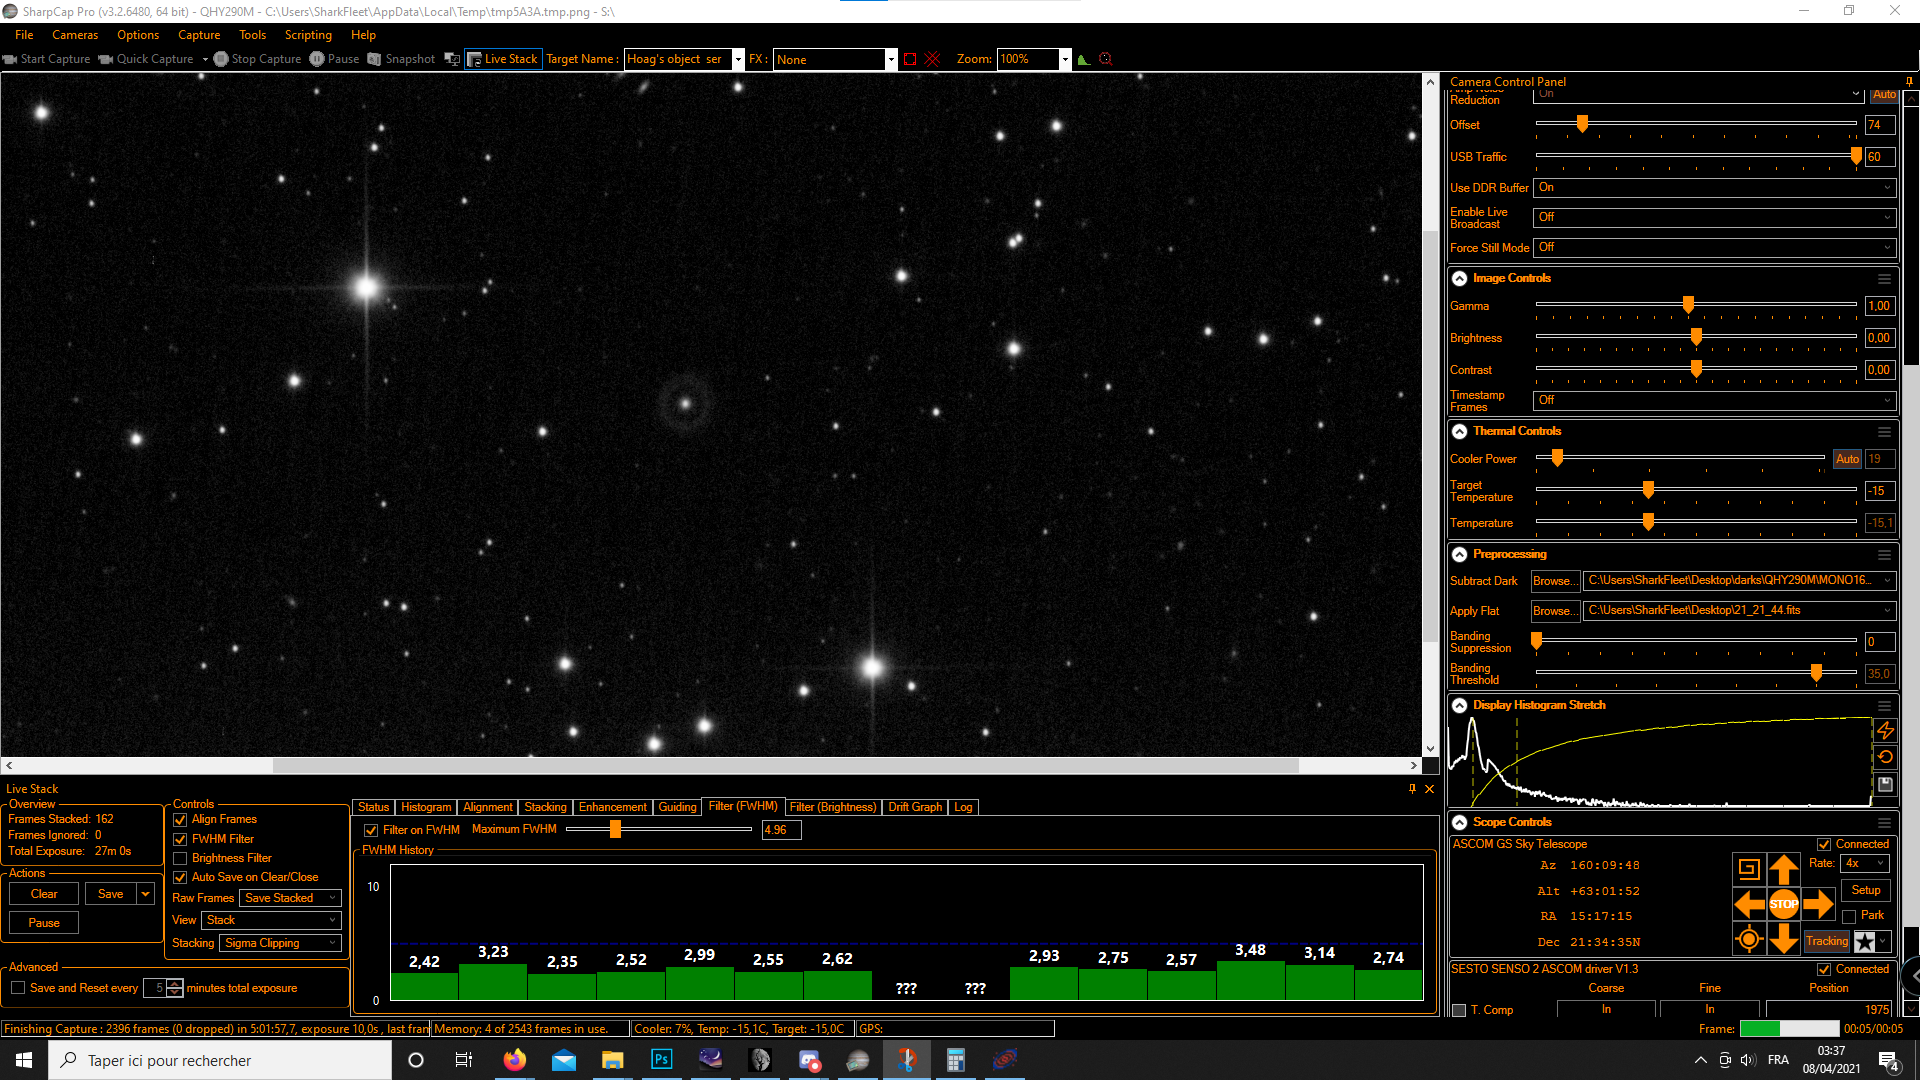Screen dimensions: 1920x1080
Task: Click the green image histogram toolbar icon
Action: [1084, 59]
